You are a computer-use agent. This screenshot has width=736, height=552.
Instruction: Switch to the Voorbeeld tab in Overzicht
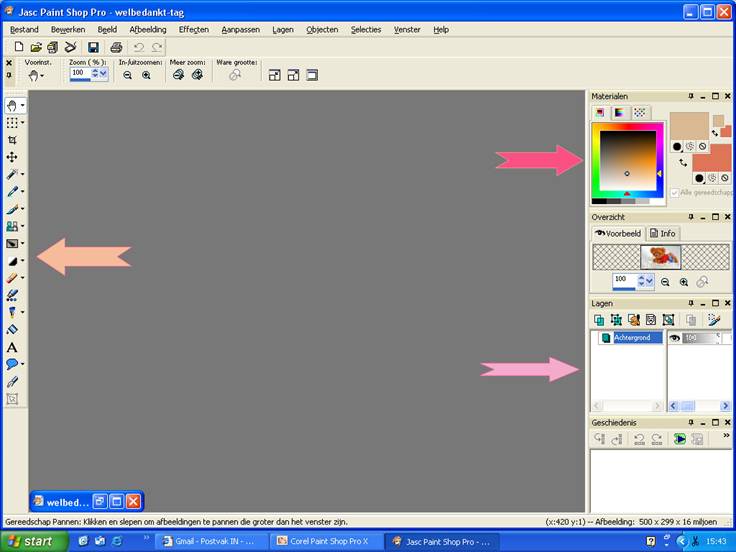[x=618, y=233]
